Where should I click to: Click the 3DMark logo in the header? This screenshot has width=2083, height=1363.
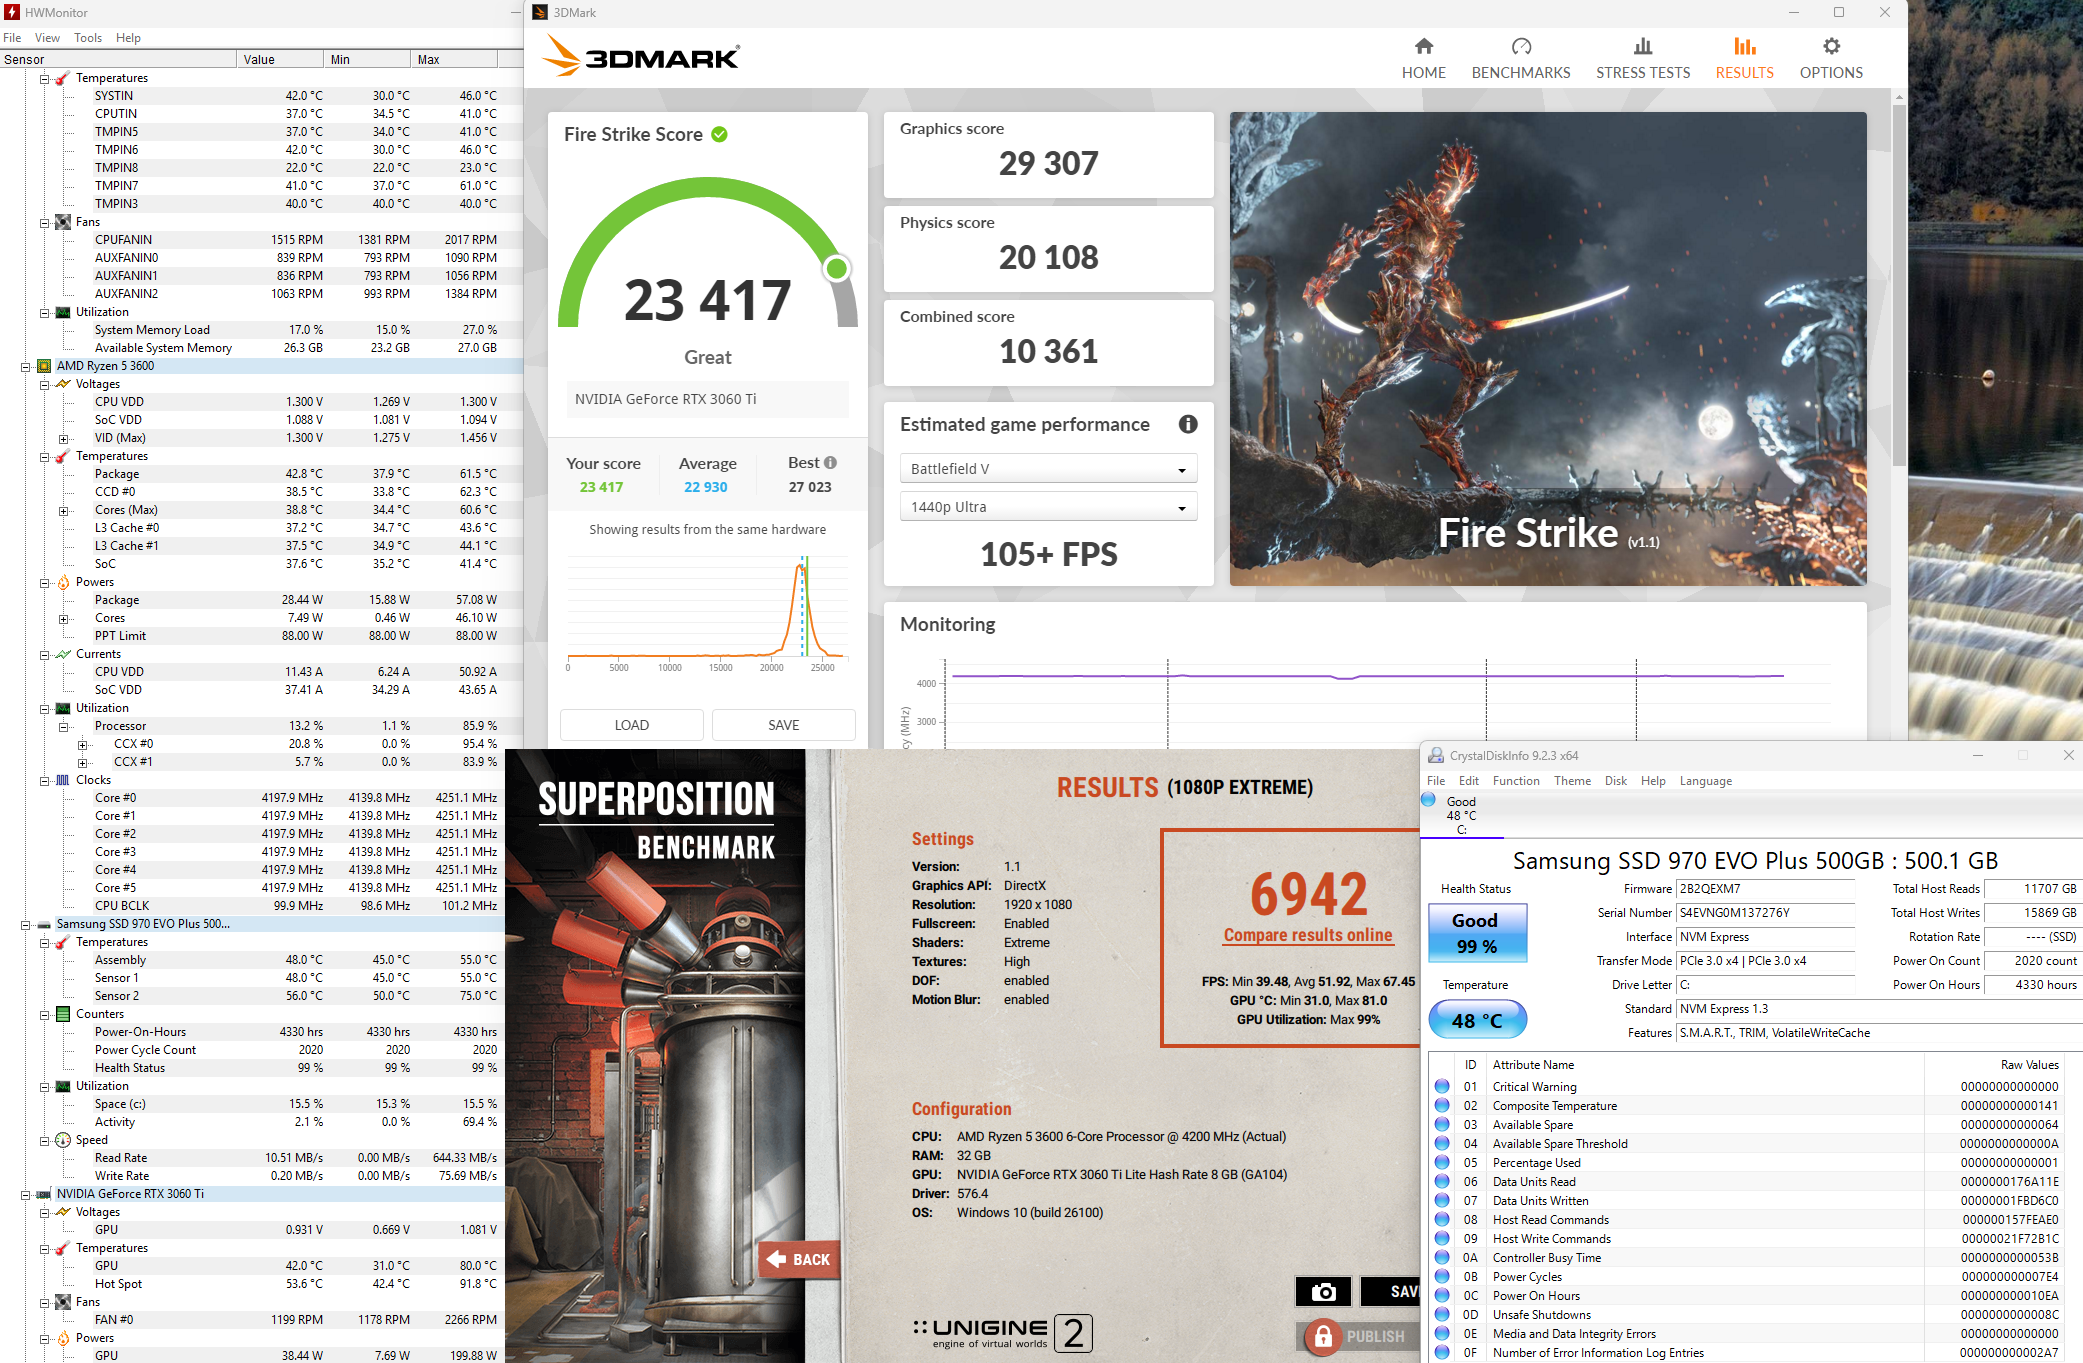(640, 56)
